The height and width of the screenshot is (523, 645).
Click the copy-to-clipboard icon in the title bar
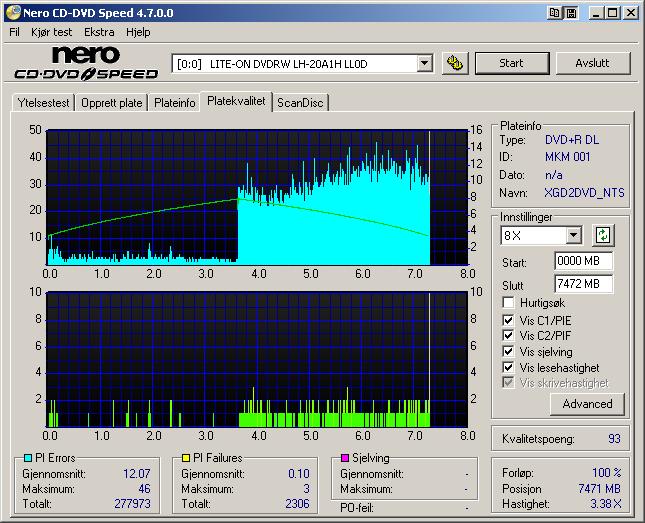554,13
